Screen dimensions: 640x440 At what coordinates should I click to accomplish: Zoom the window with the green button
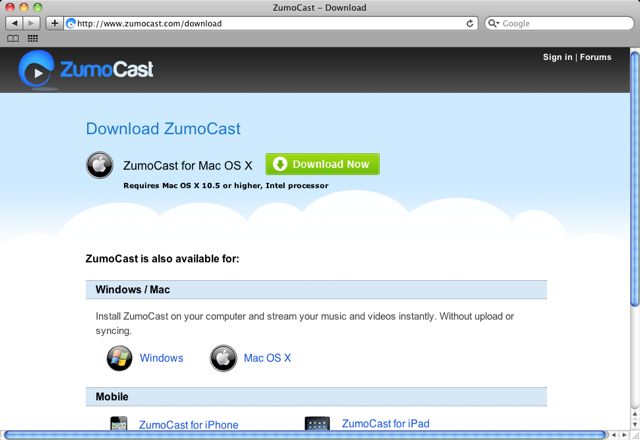38,7
